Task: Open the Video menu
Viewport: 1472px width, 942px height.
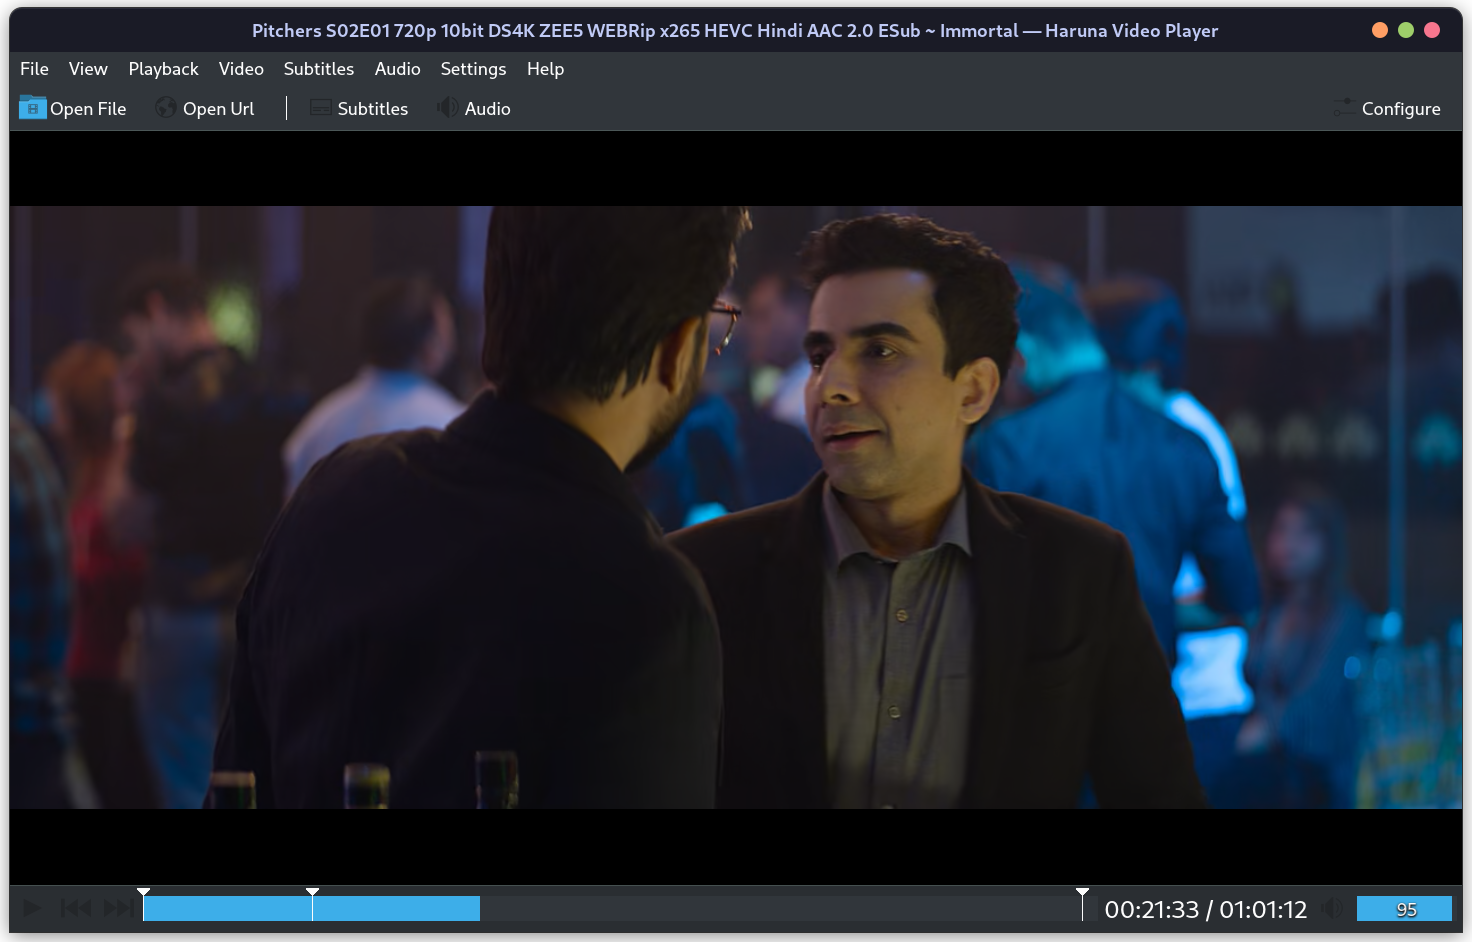Action: coord(241,69)
